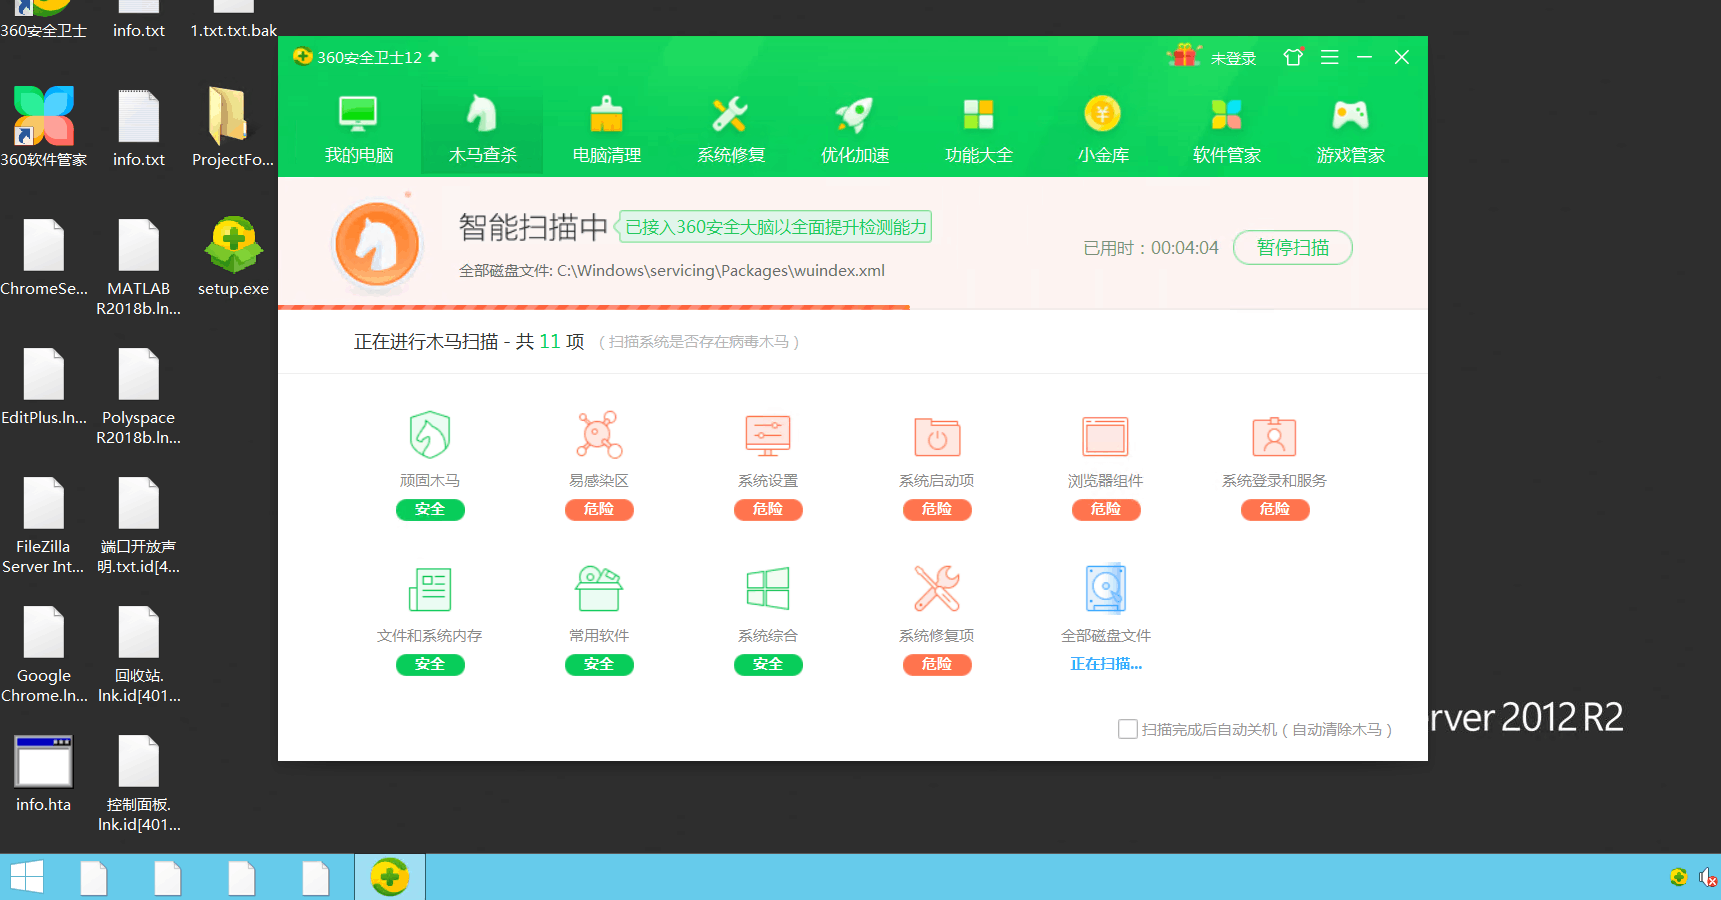Click the 顽固木马 shield icon
Screen dimensions: 1721x900
(430, 435)
